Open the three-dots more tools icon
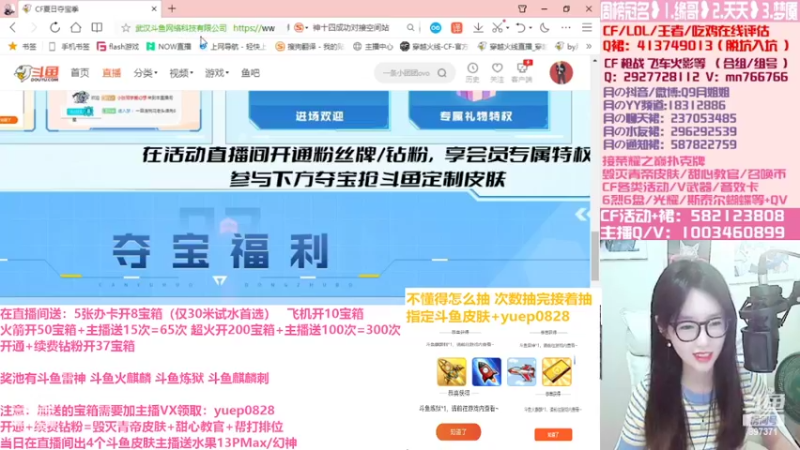The height and width of the screenshot is (450, 800). pyautogui.click(x=566, y=28)
